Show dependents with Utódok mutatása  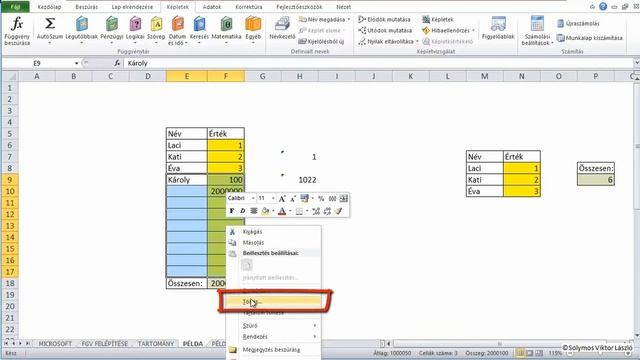[x=385, y=30]
